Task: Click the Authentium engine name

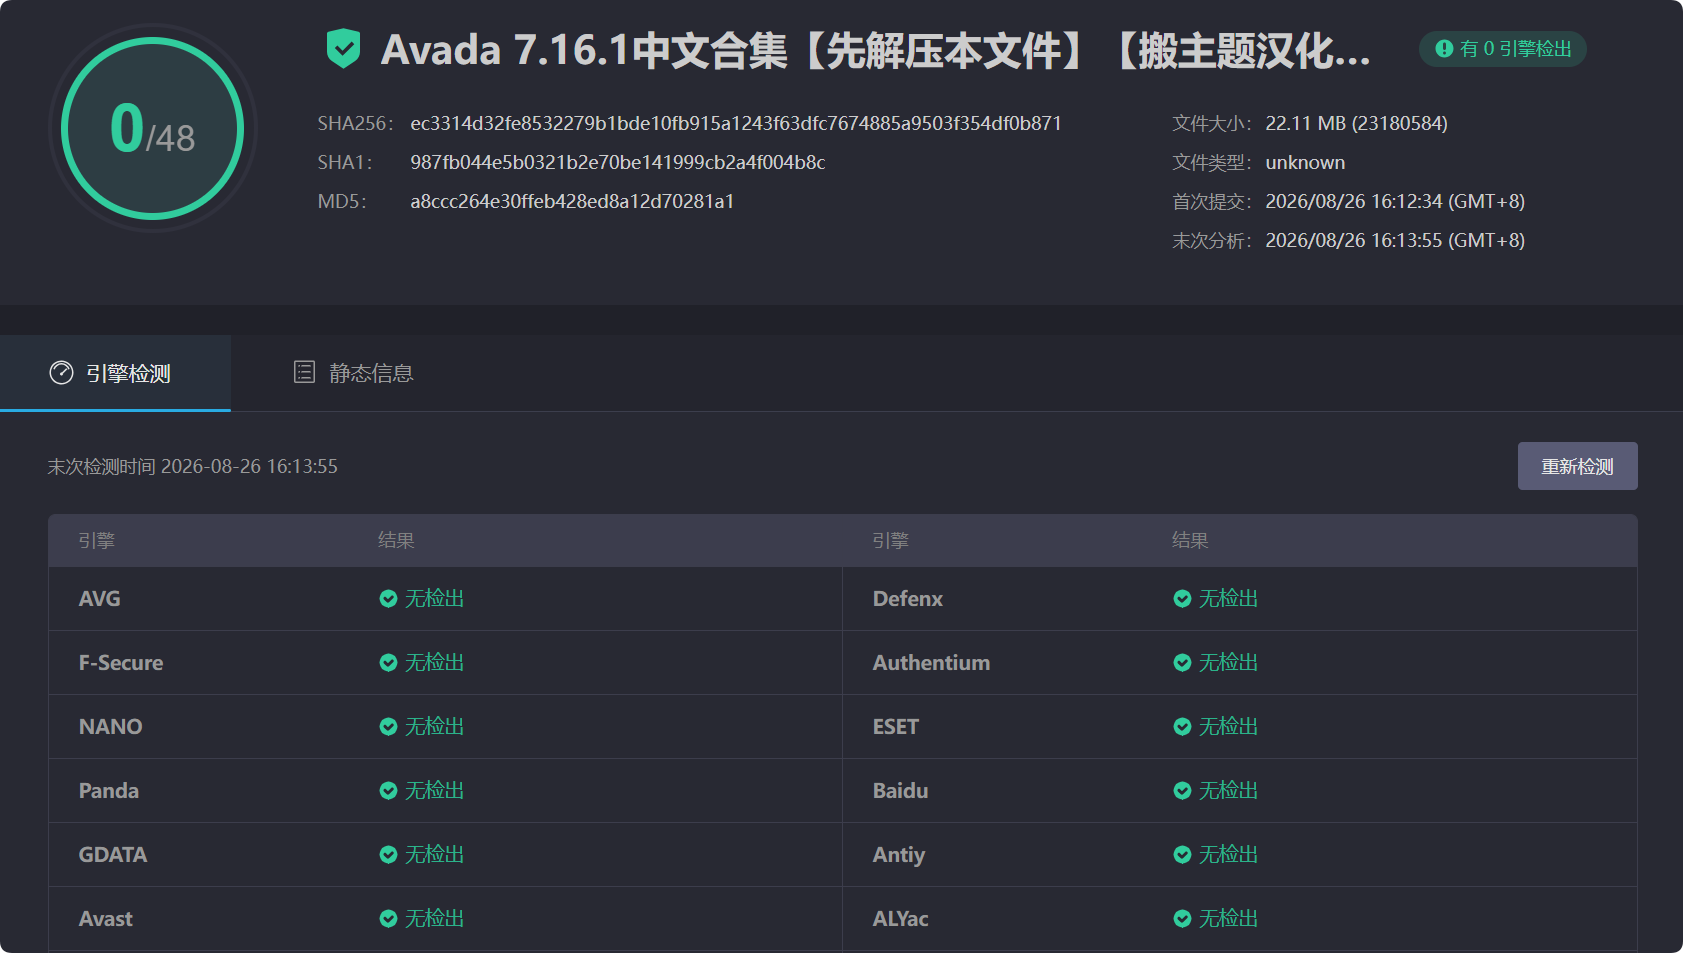Action: [931, 663]
